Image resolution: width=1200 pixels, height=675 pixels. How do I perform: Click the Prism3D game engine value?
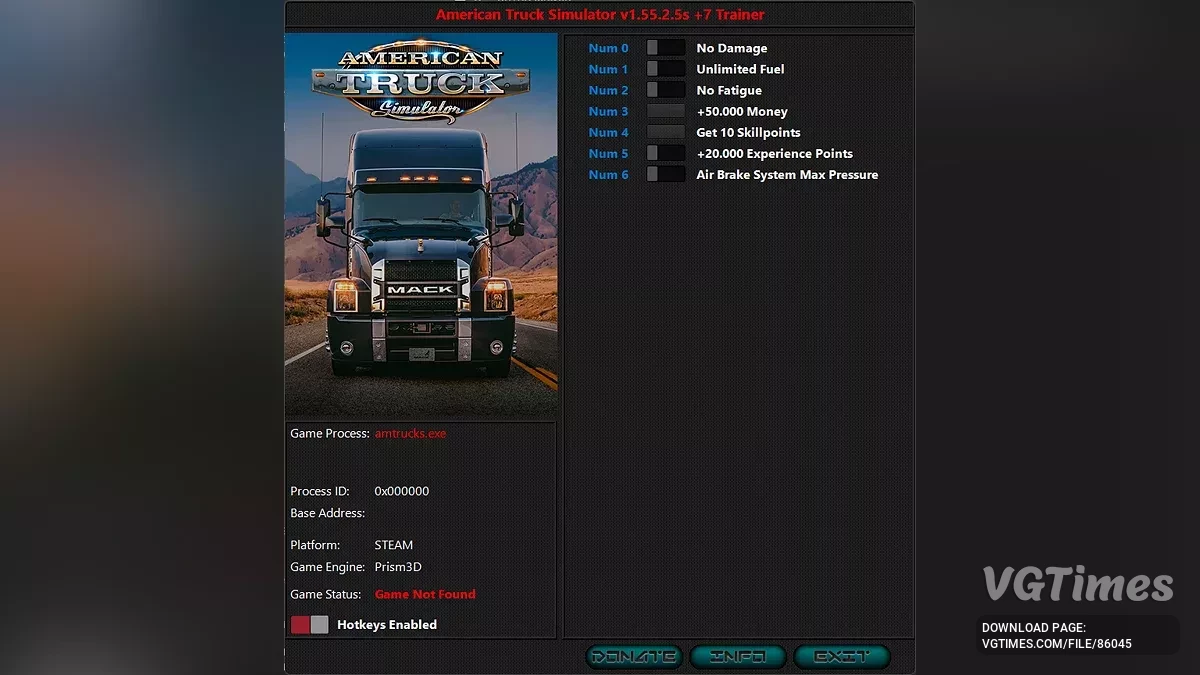coord(398,567)
